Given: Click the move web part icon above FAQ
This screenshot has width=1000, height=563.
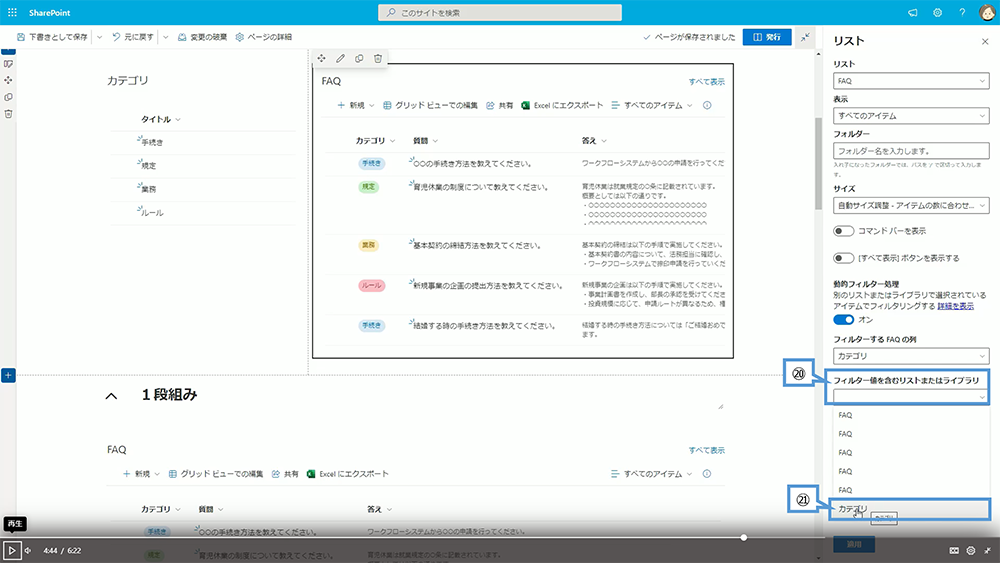Looking at the screenshot, I should pos(321,59).
